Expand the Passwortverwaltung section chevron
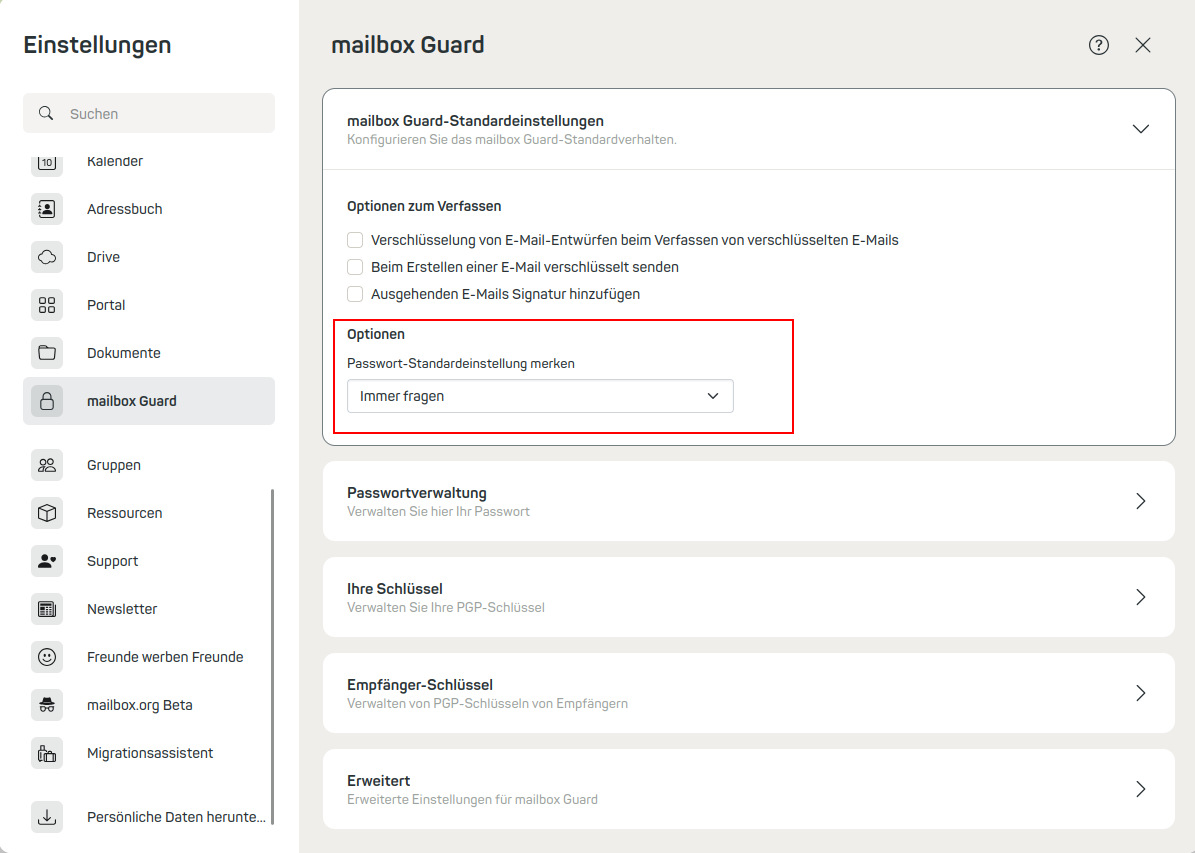 [x=1141, y=501]
